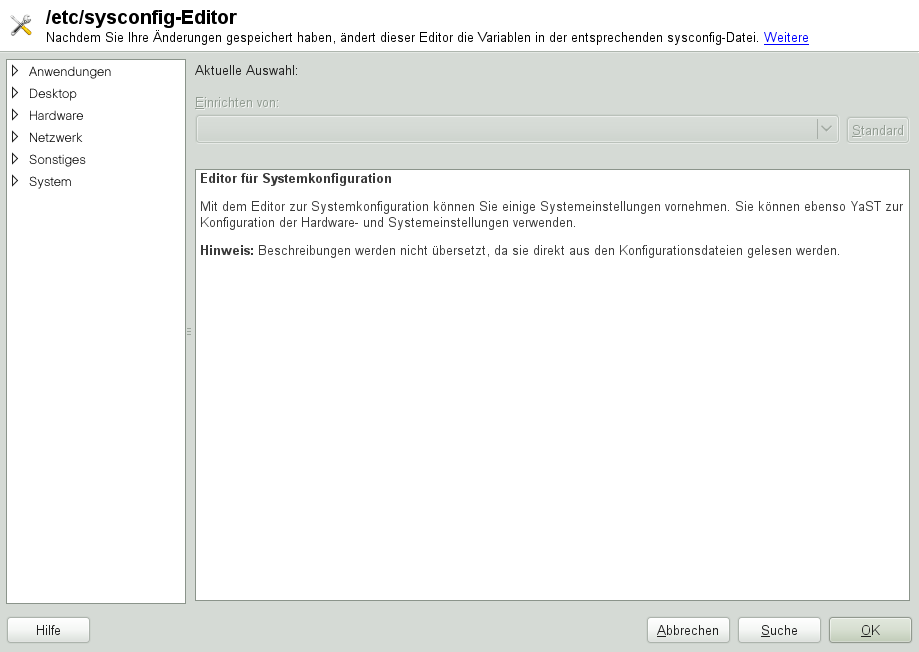Screen dimensions: 919x652
Task: Select the System tree item
Action: pos(50,181)
